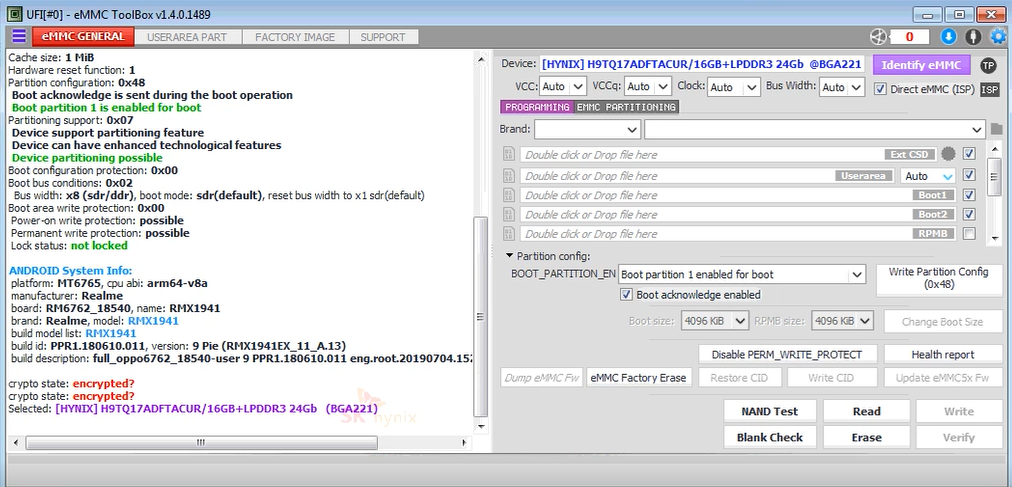Collapse the Partition config section
The height and width of the screenshot is (487, 1012).
509,256
